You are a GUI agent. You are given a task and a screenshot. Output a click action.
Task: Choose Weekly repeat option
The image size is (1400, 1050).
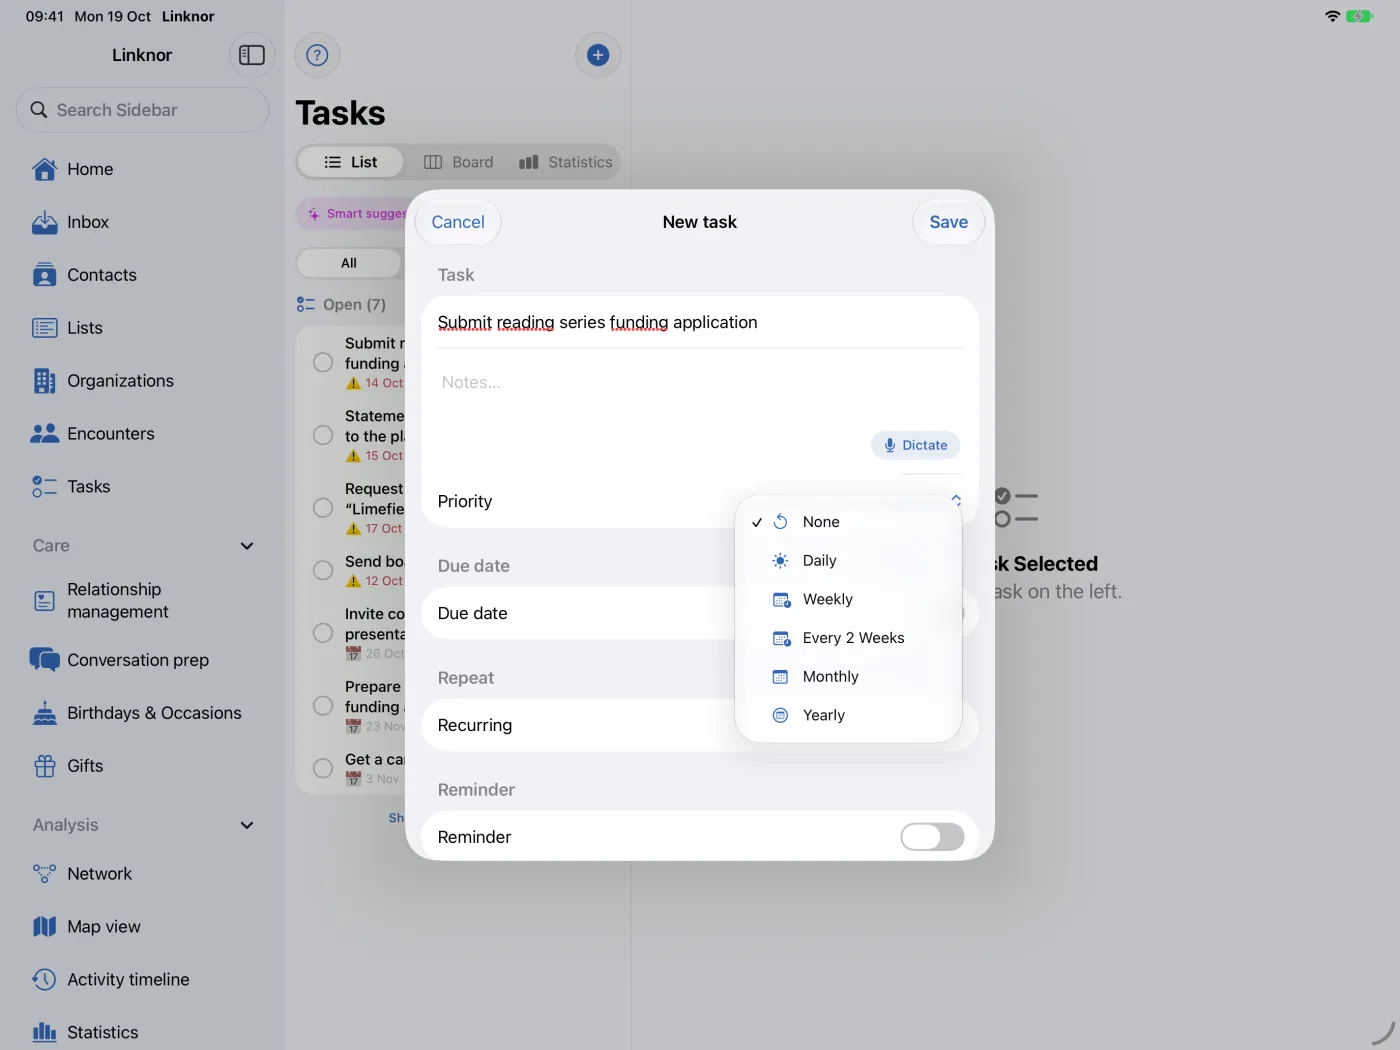[848, 599]
